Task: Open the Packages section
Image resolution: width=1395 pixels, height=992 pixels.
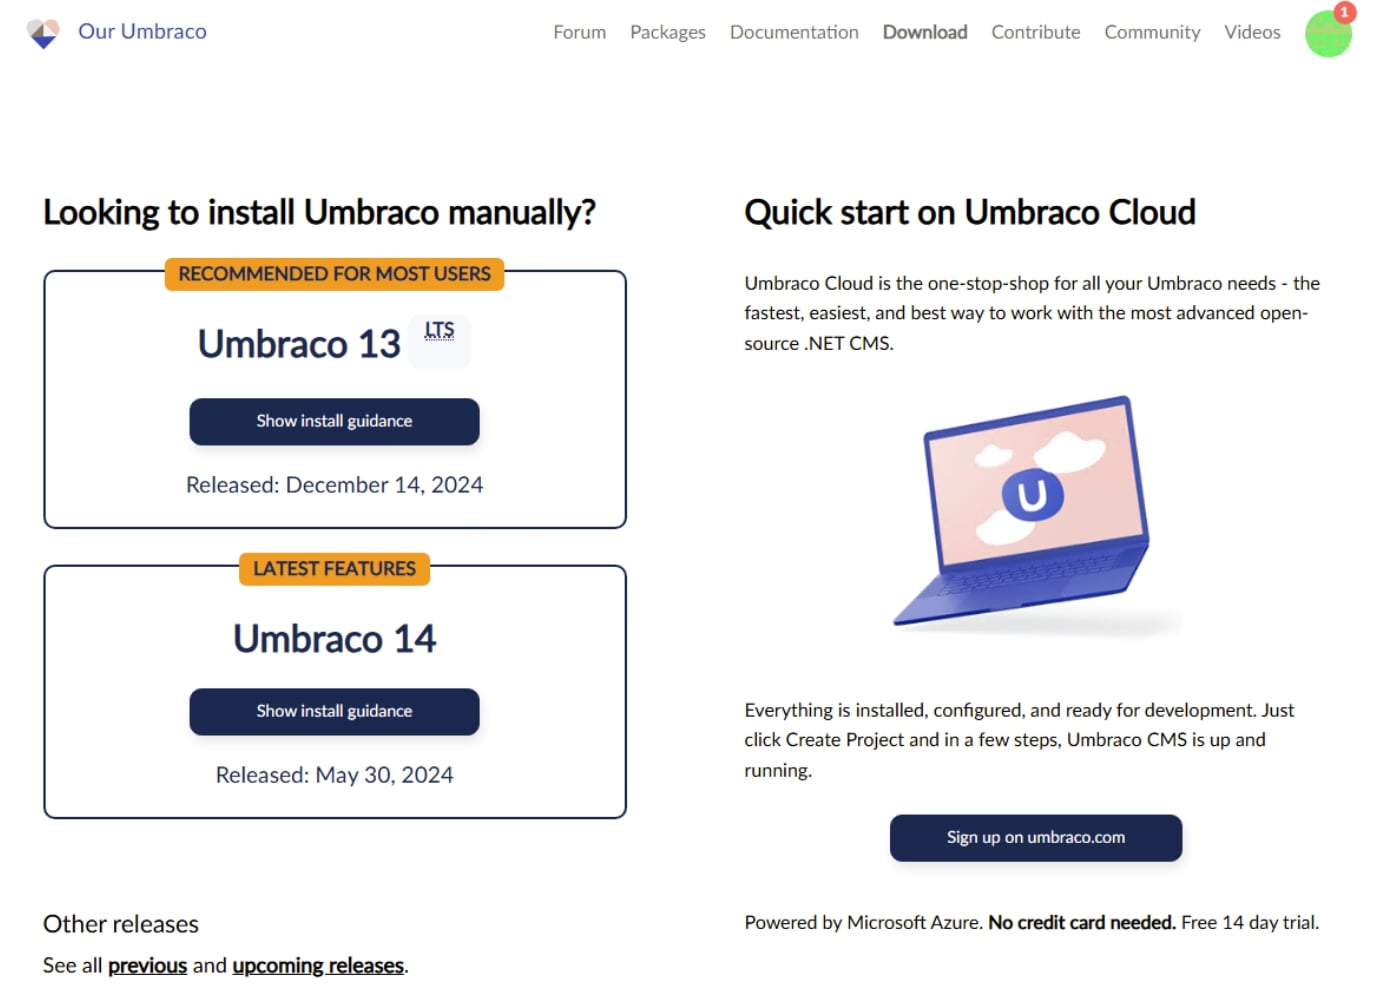Action: pyautogui.click(x=667, y=32)
